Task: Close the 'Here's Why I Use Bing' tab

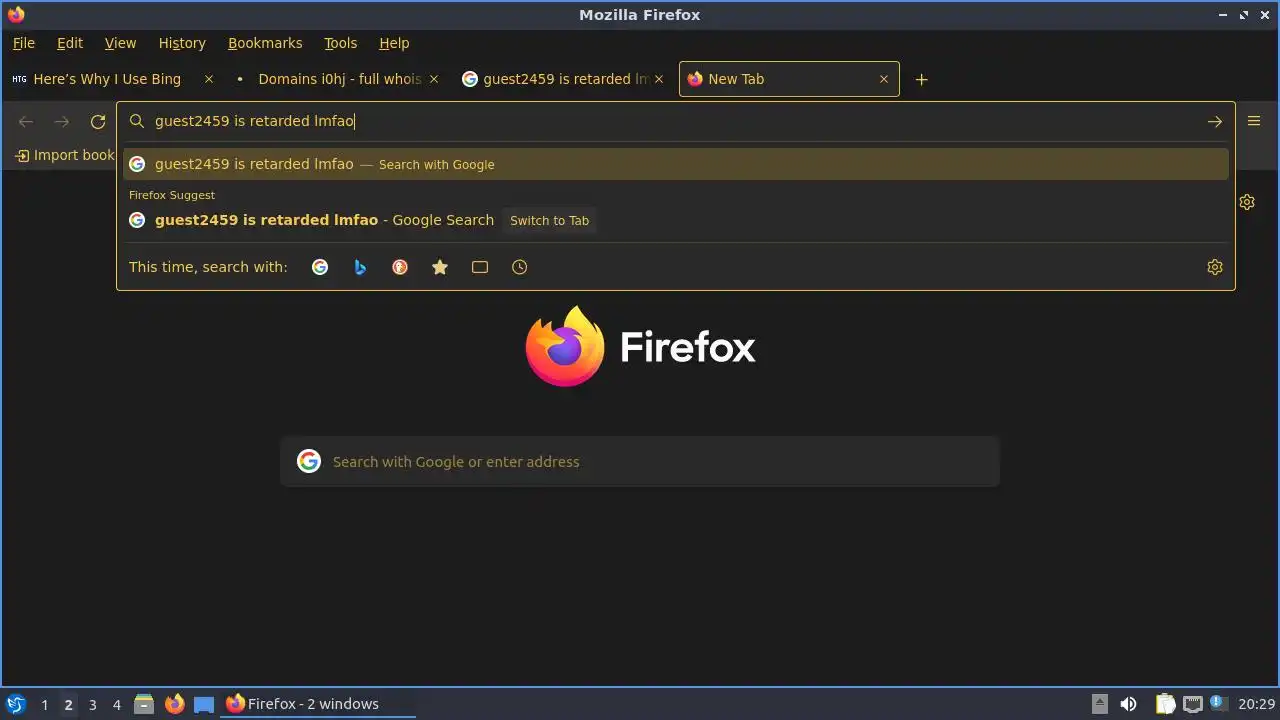Action: point(209,79)
